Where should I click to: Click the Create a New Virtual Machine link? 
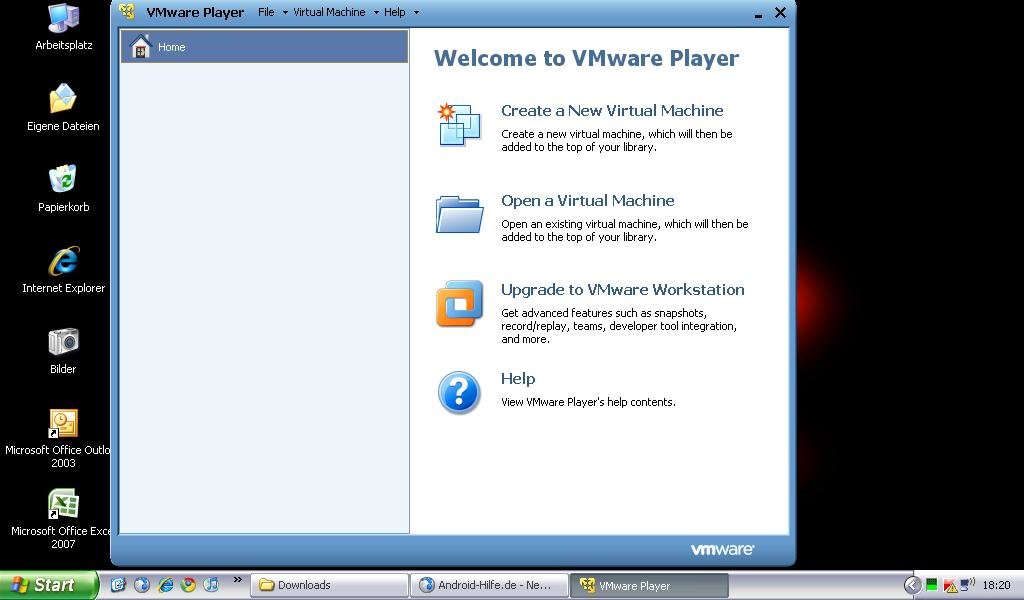tap(612, 110)
